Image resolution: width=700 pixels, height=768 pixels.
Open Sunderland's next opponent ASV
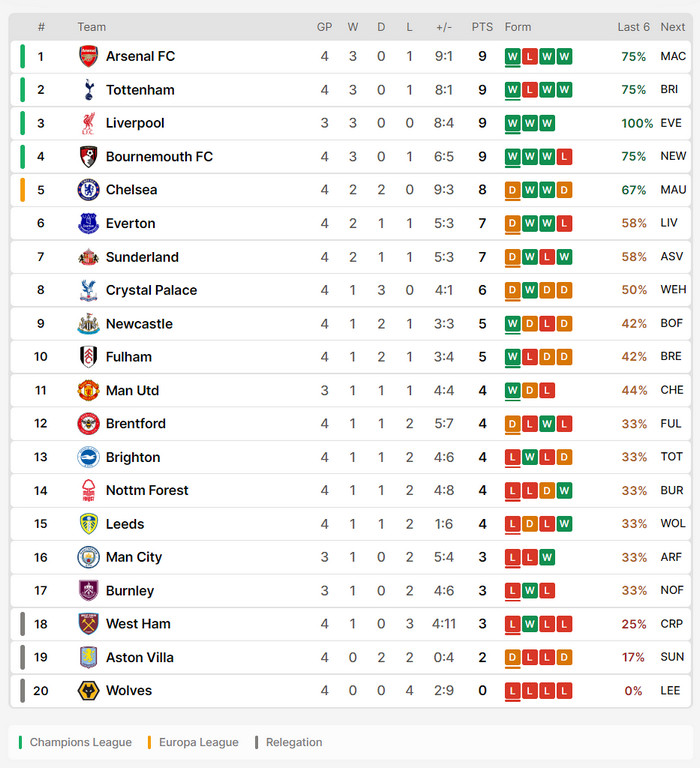point(672,257)
